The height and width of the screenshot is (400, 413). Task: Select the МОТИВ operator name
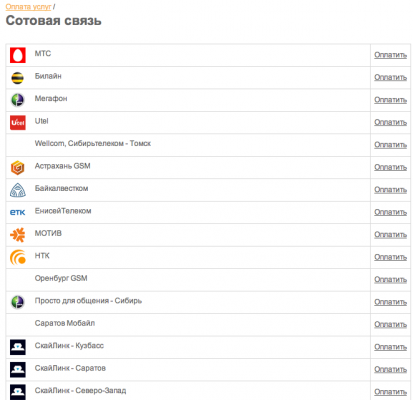(48, 233)
